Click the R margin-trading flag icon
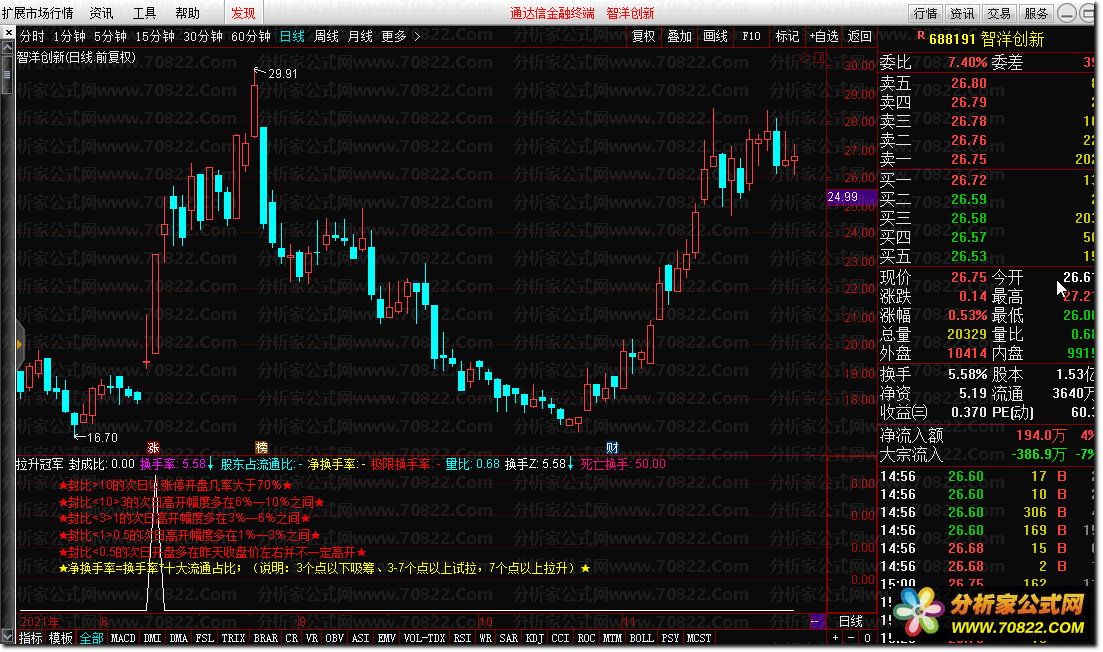 [921, 36]
